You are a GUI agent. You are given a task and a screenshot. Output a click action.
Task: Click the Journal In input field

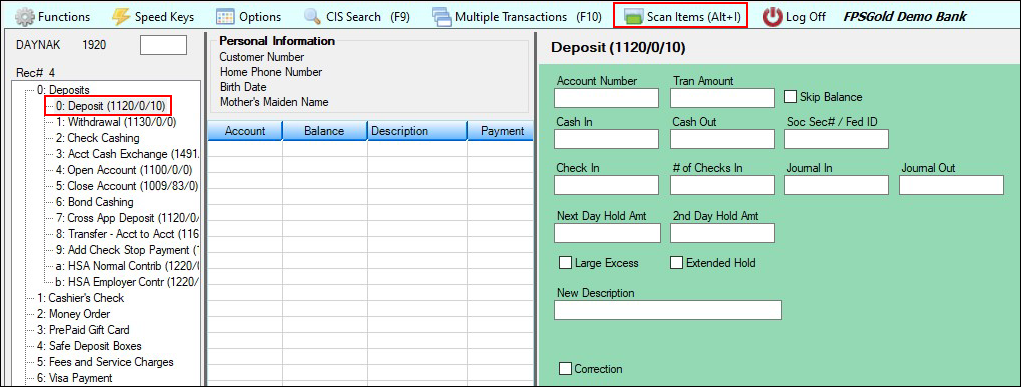click(x=837, y=185)
